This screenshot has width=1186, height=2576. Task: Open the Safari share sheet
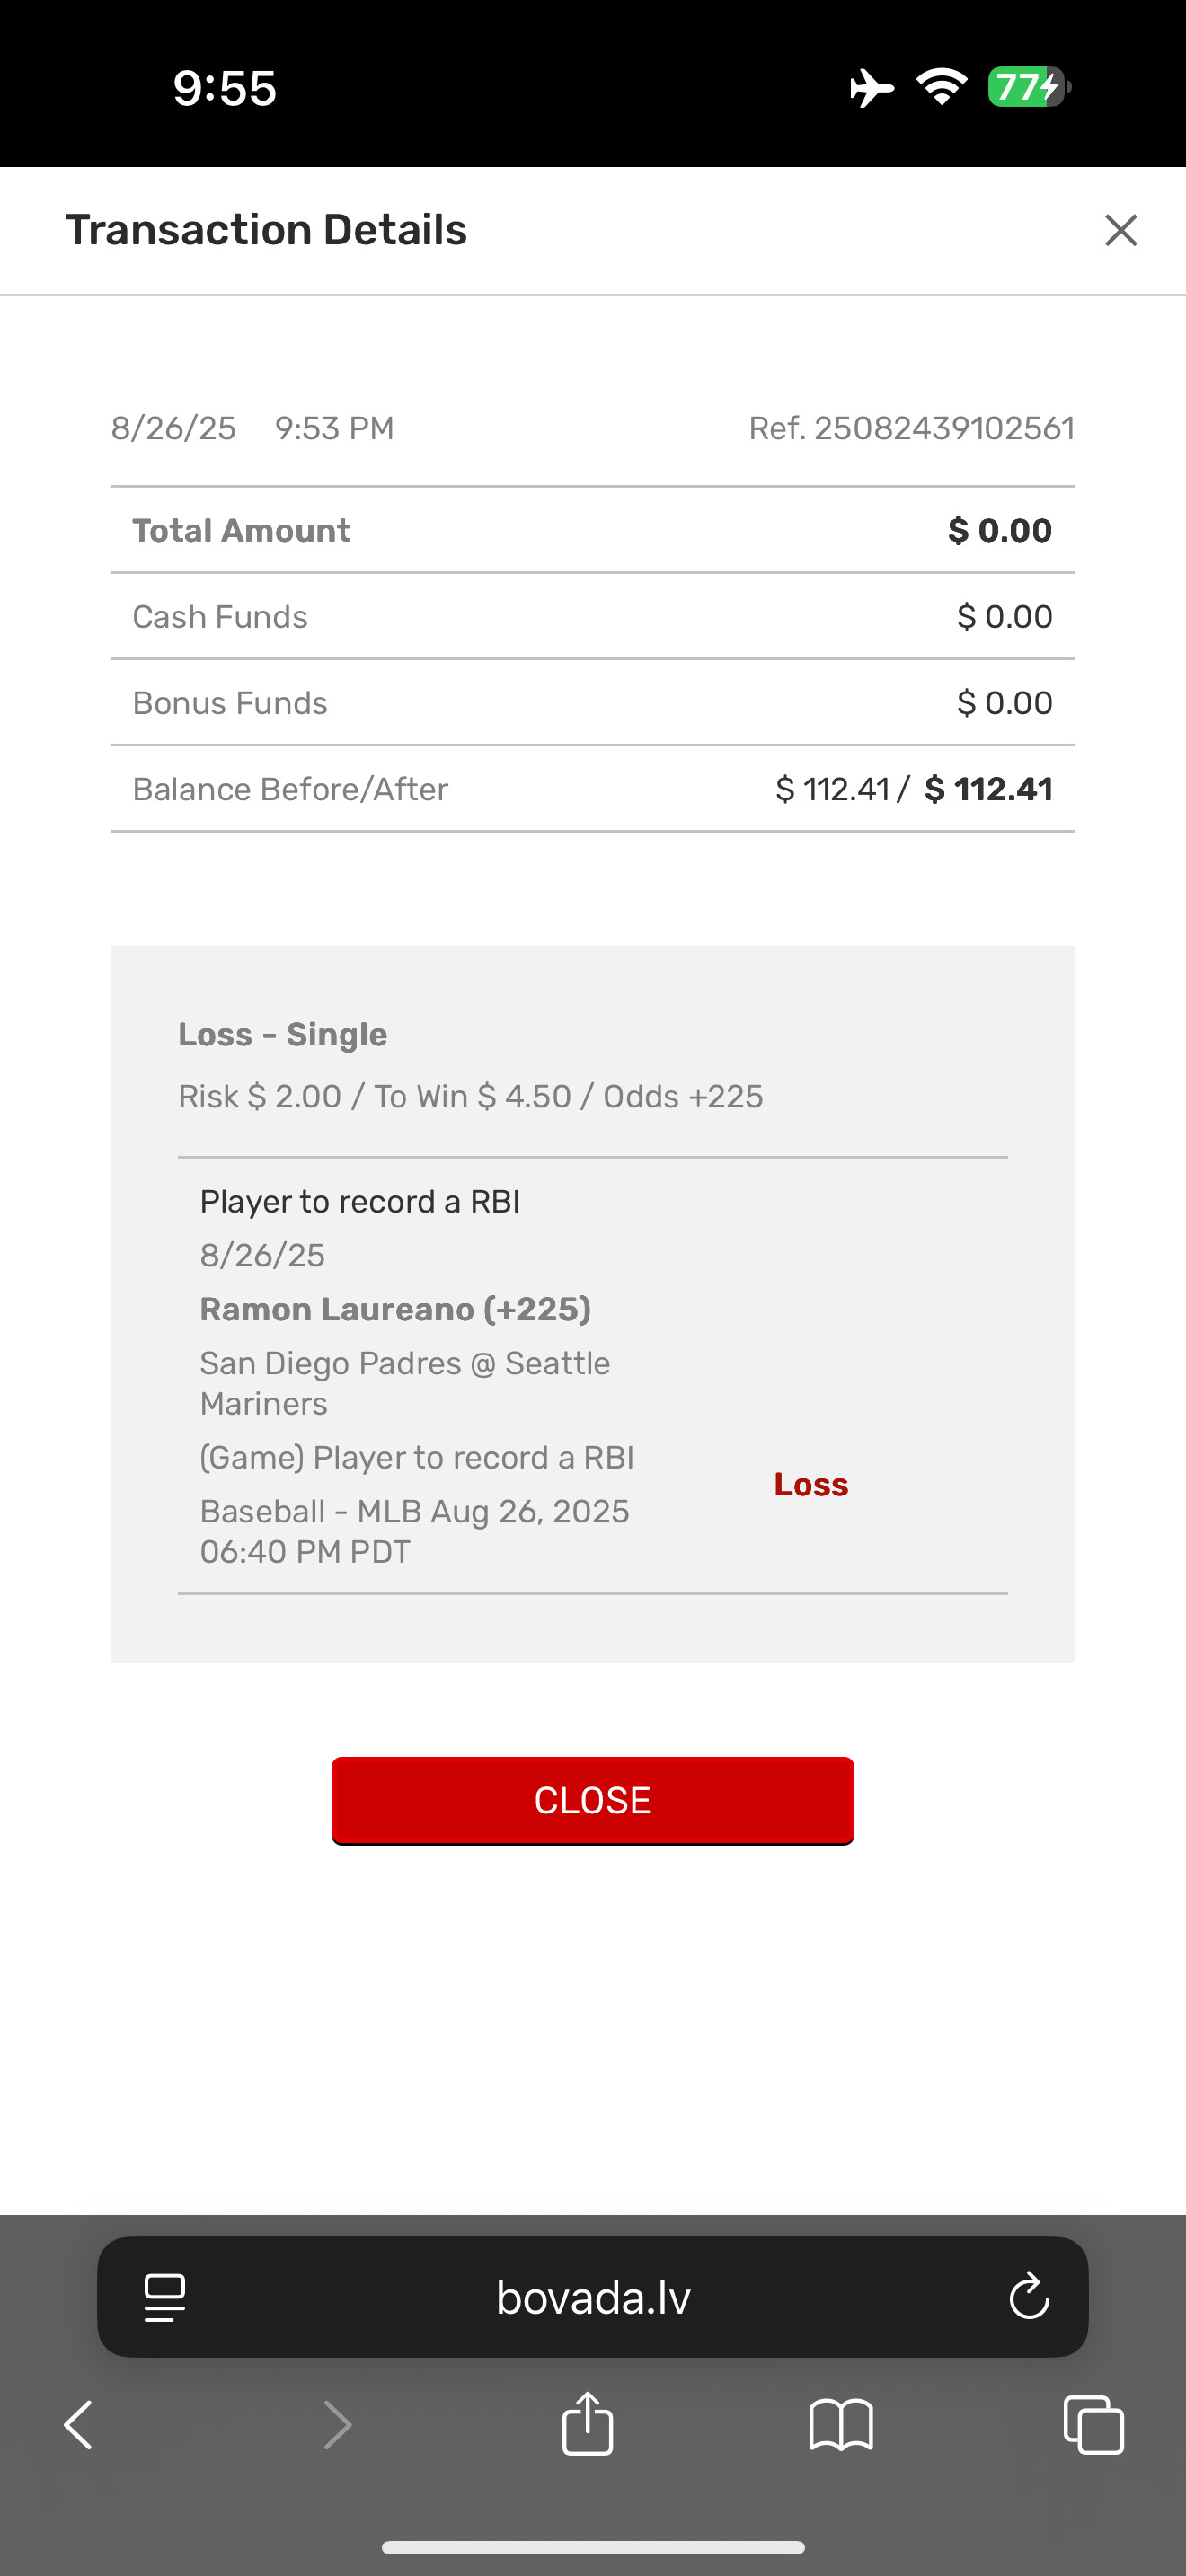click(588, 2423)
